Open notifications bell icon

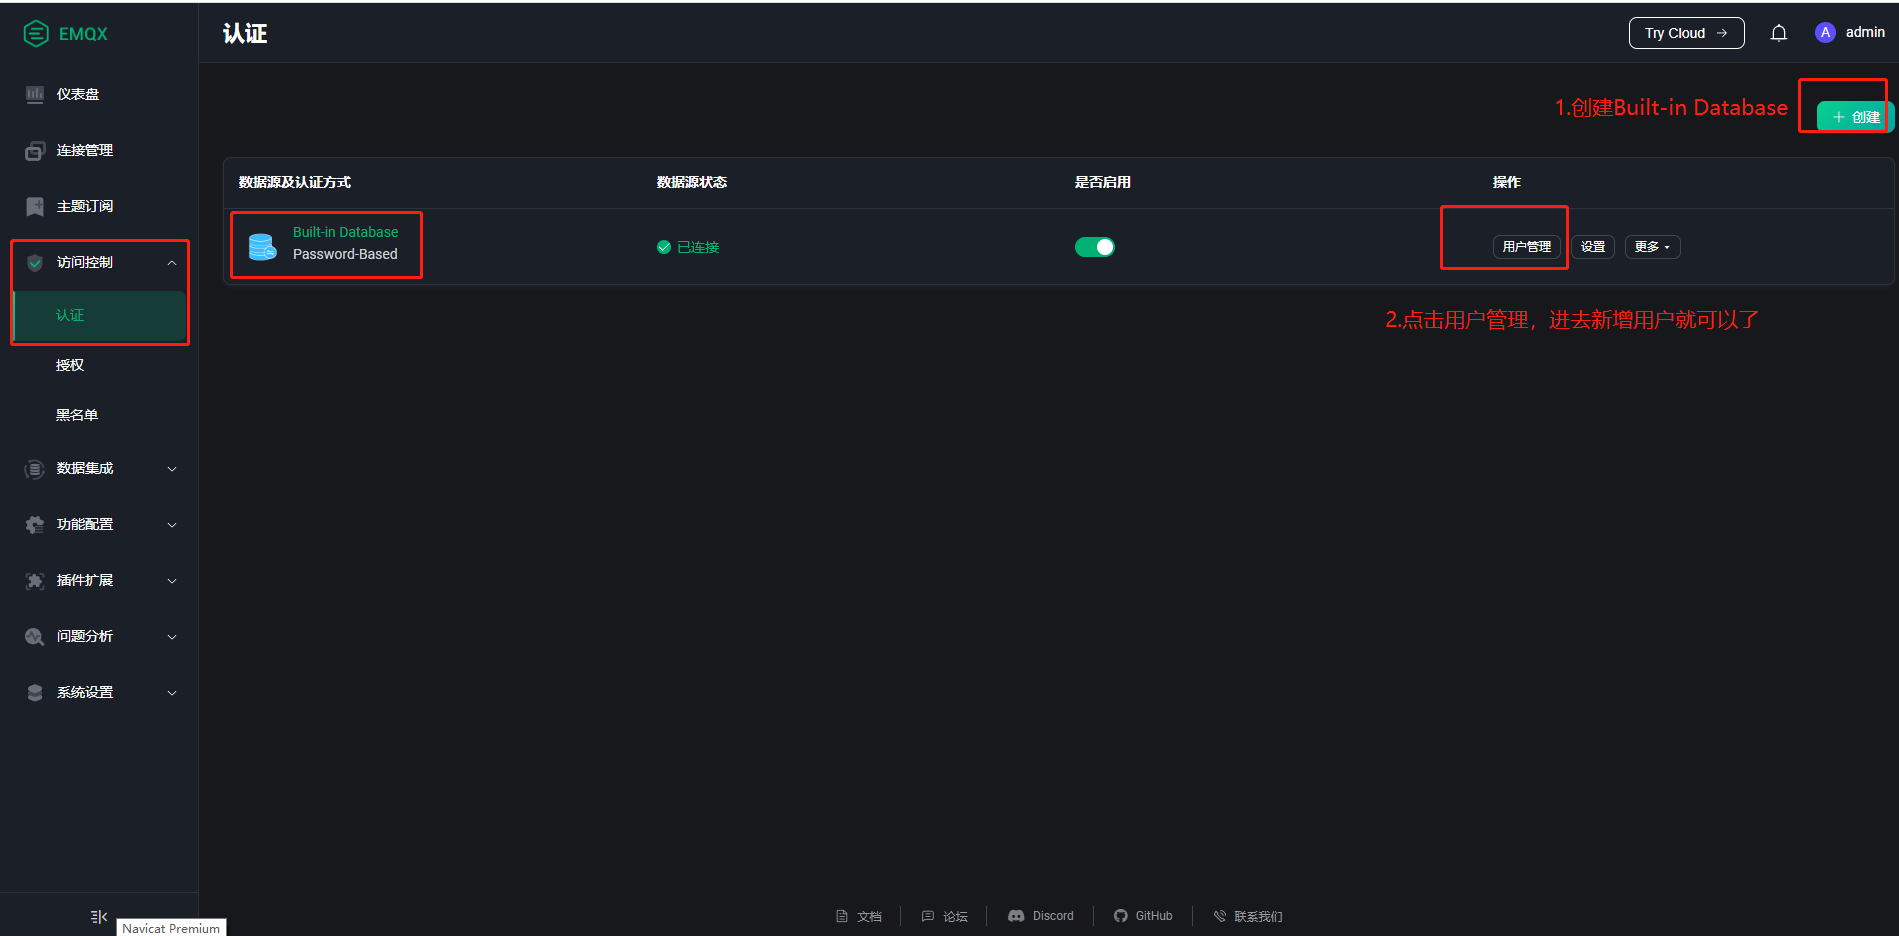pos(1779,33)
